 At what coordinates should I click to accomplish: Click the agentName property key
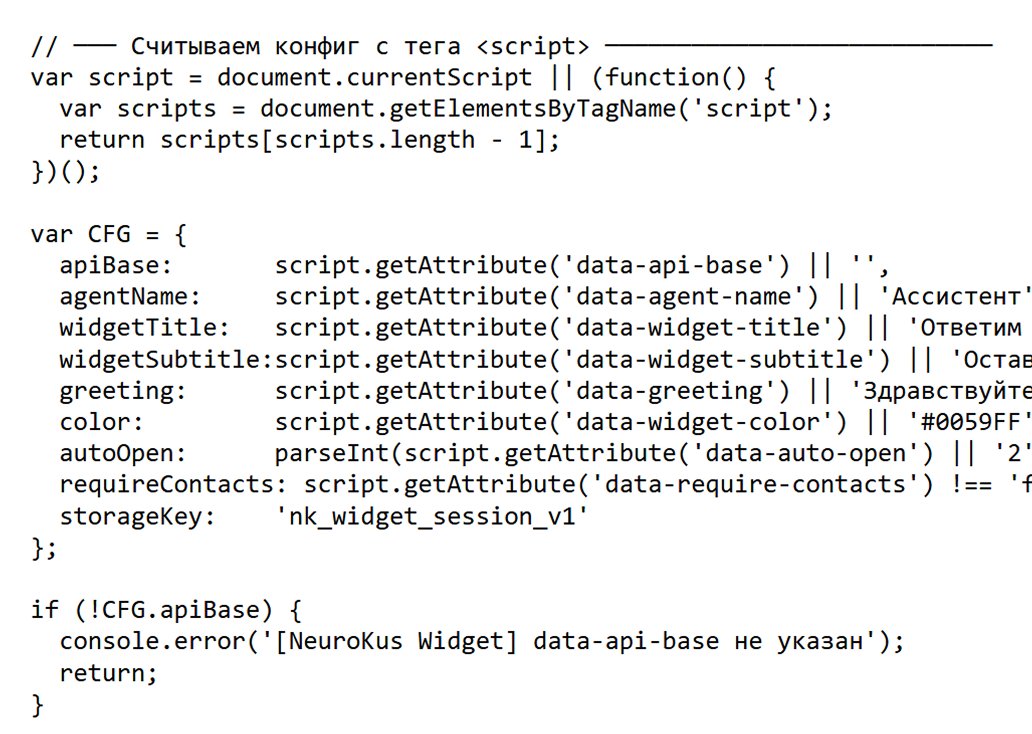coord(130,297)
